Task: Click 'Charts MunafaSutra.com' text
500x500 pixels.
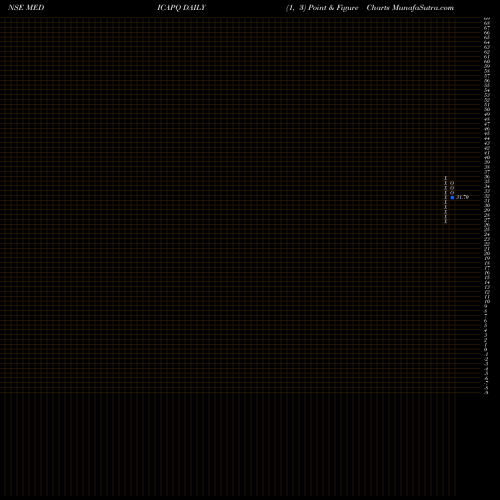Action: 410,8
